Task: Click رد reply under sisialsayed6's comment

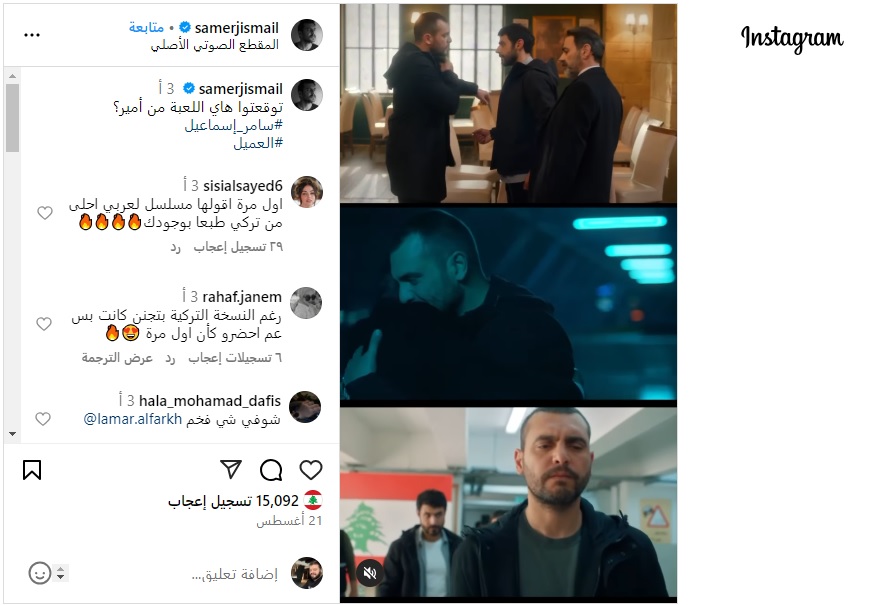Action: pos(175,247)
